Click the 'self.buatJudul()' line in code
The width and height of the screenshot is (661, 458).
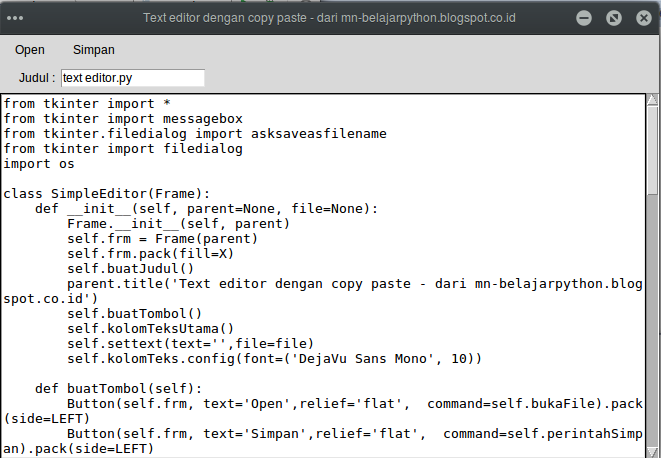(x=130, y=268)
